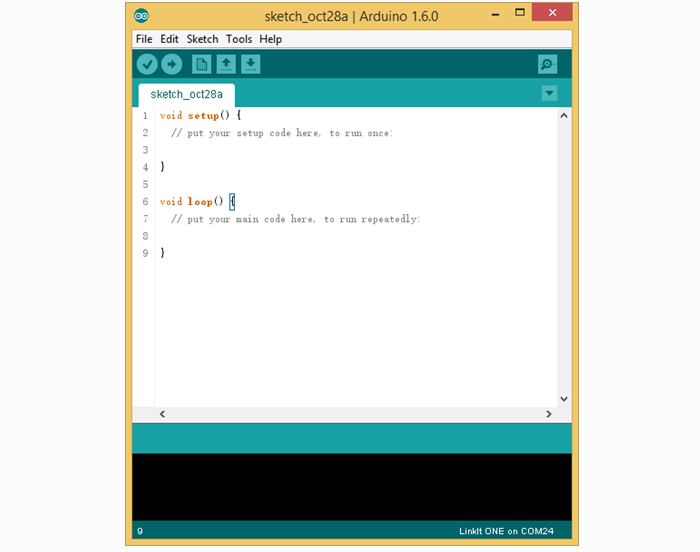Open the Edit menu
The height and width of the screenshot is (552, 700).
pyautogui.click(x=169, y=39)
